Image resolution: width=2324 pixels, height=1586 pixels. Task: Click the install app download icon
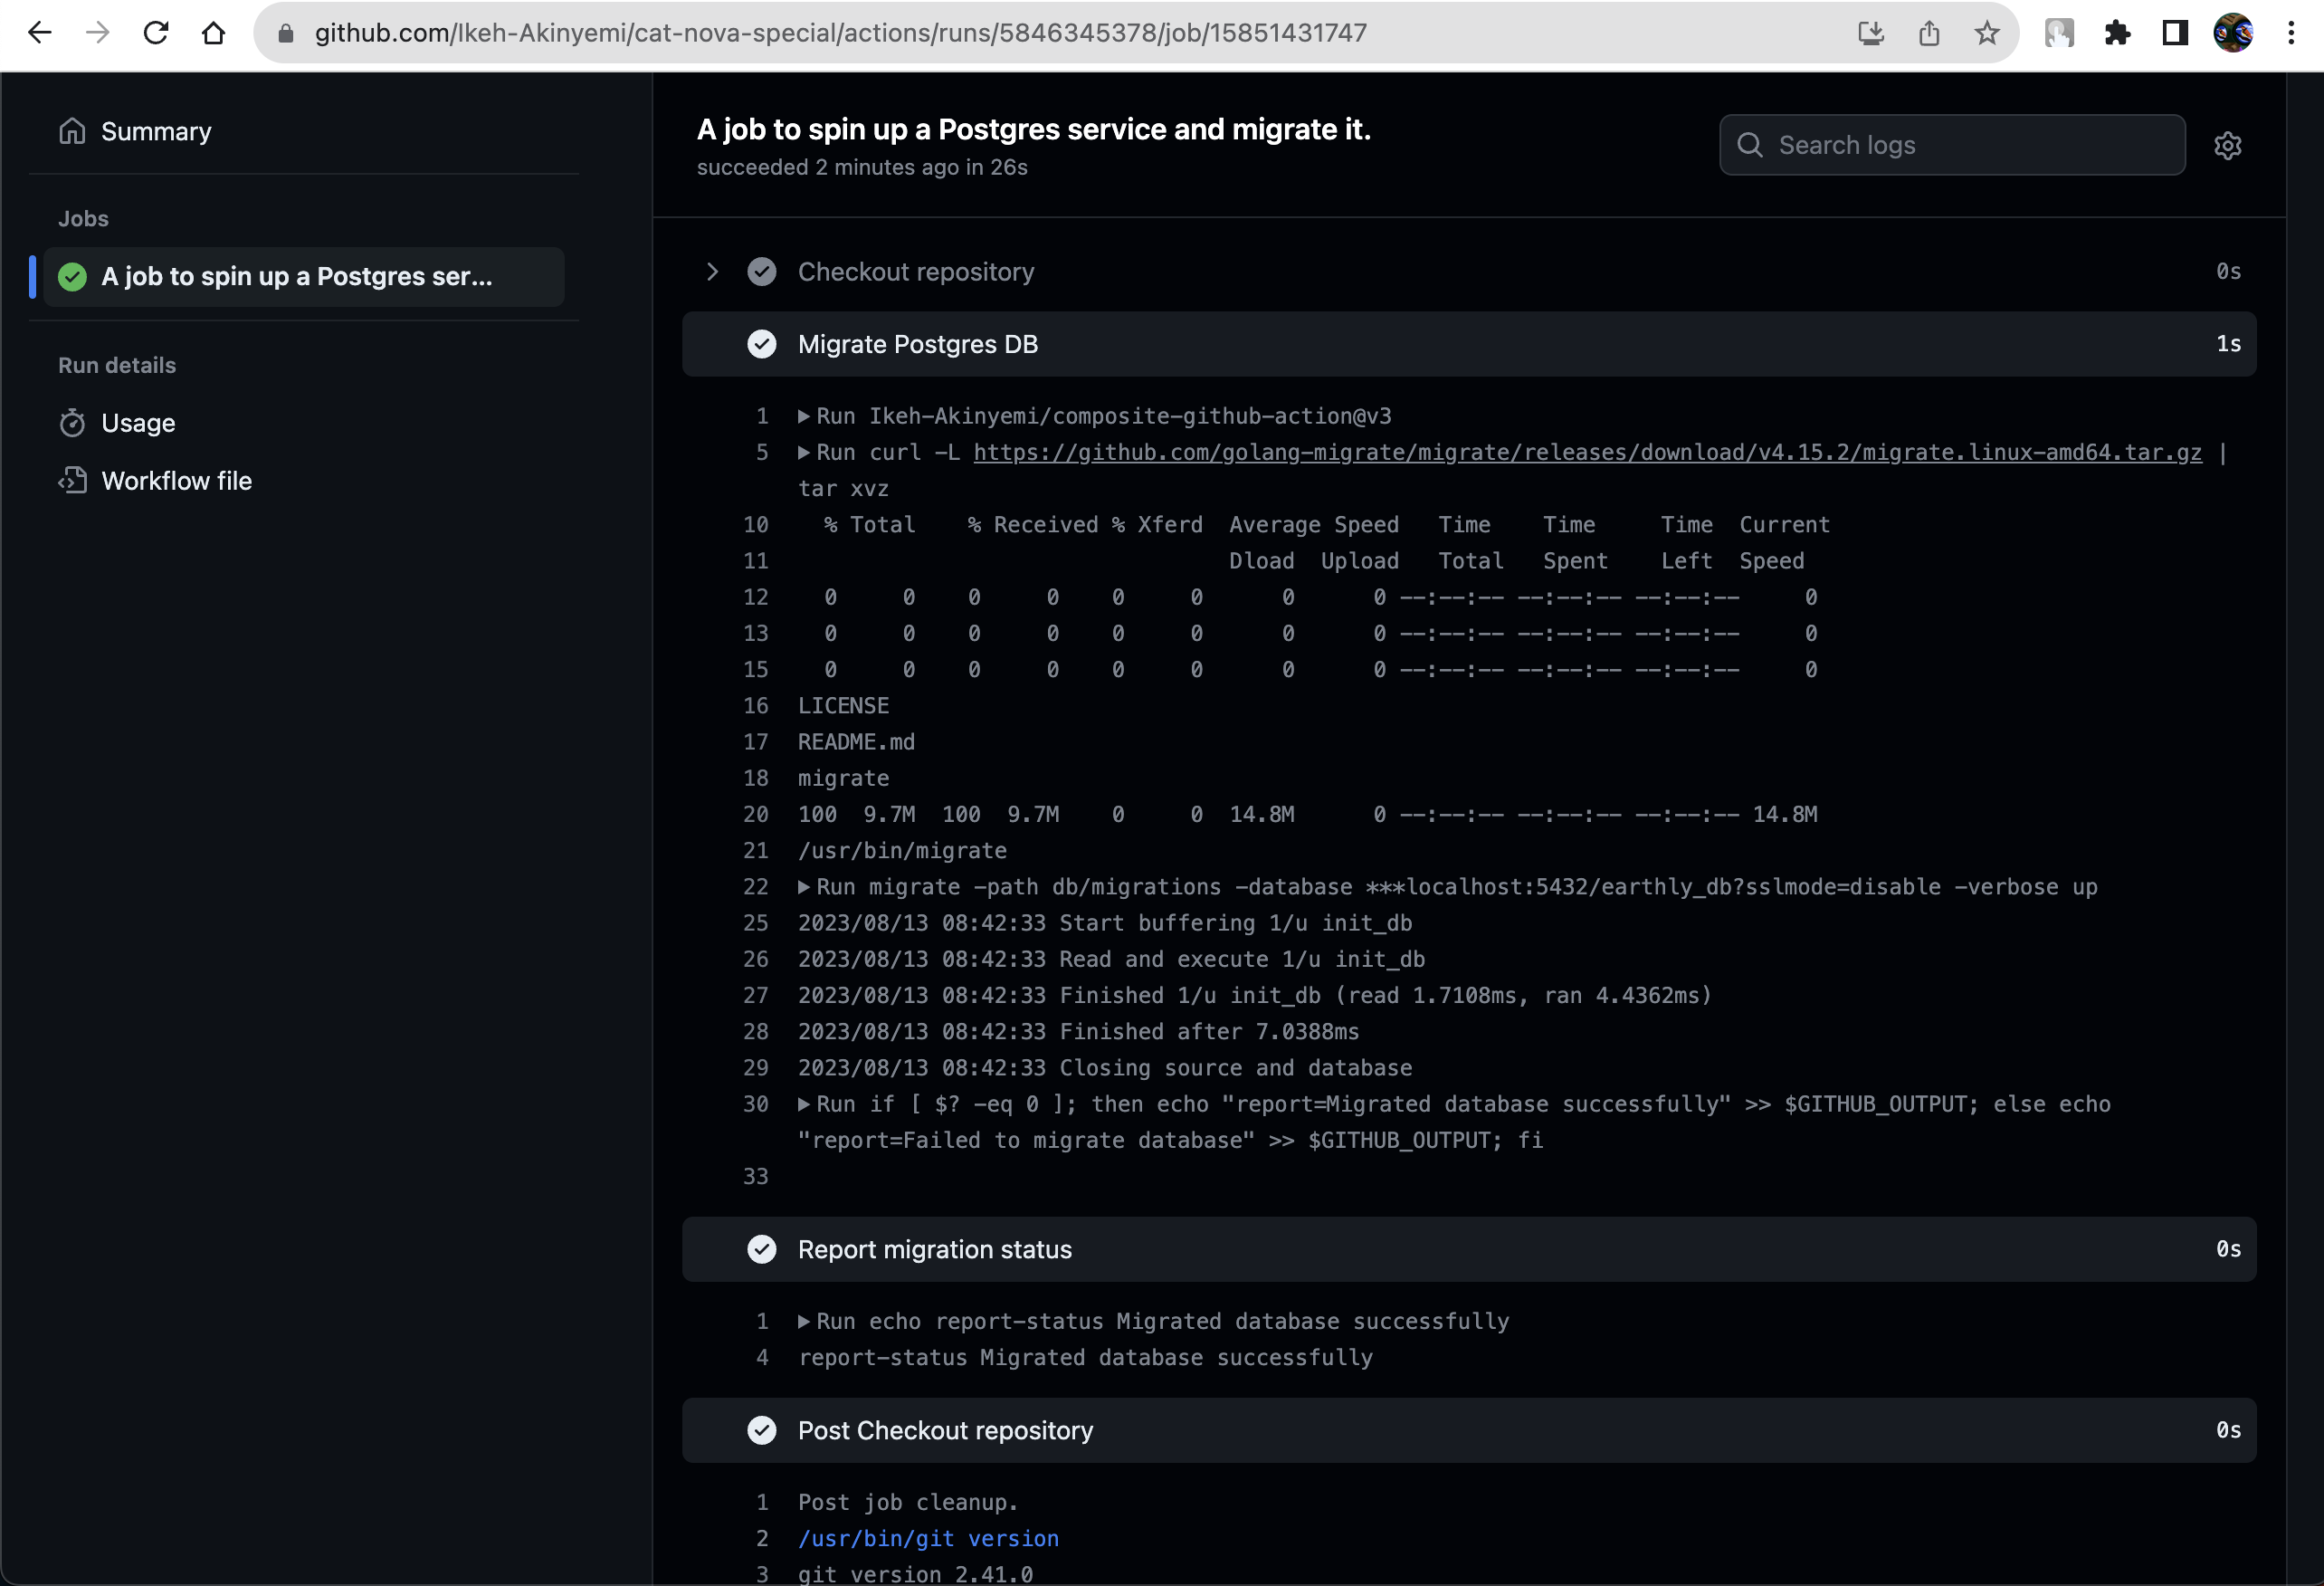1871,33
